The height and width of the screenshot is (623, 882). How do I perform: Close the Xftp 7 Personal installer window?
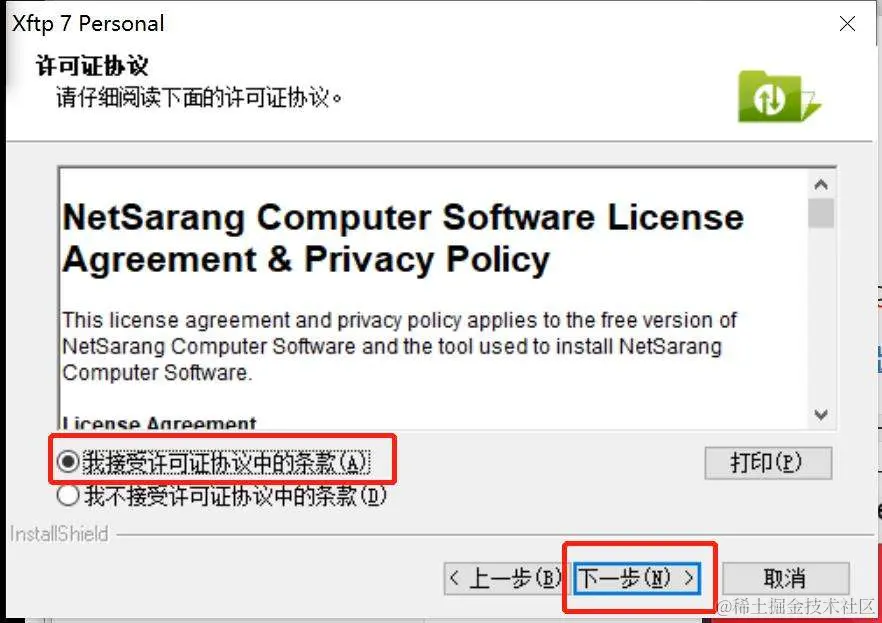(x=847, y=24)
